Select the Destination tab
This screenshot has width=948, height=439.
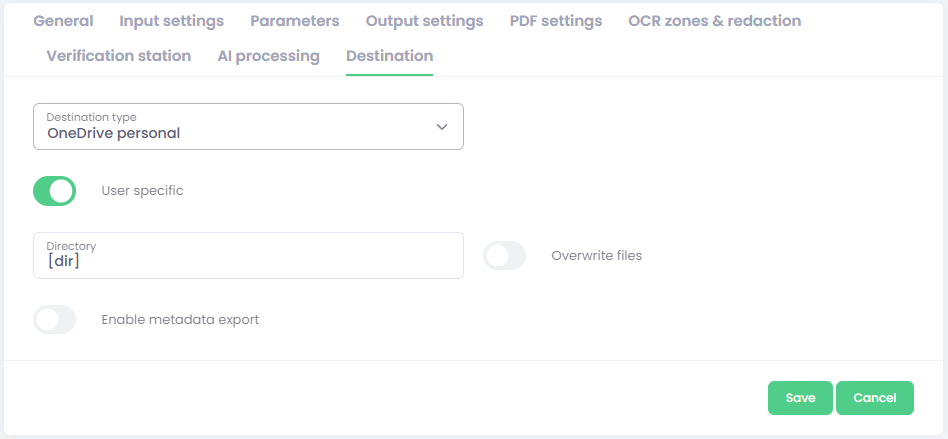coord(389,56)
